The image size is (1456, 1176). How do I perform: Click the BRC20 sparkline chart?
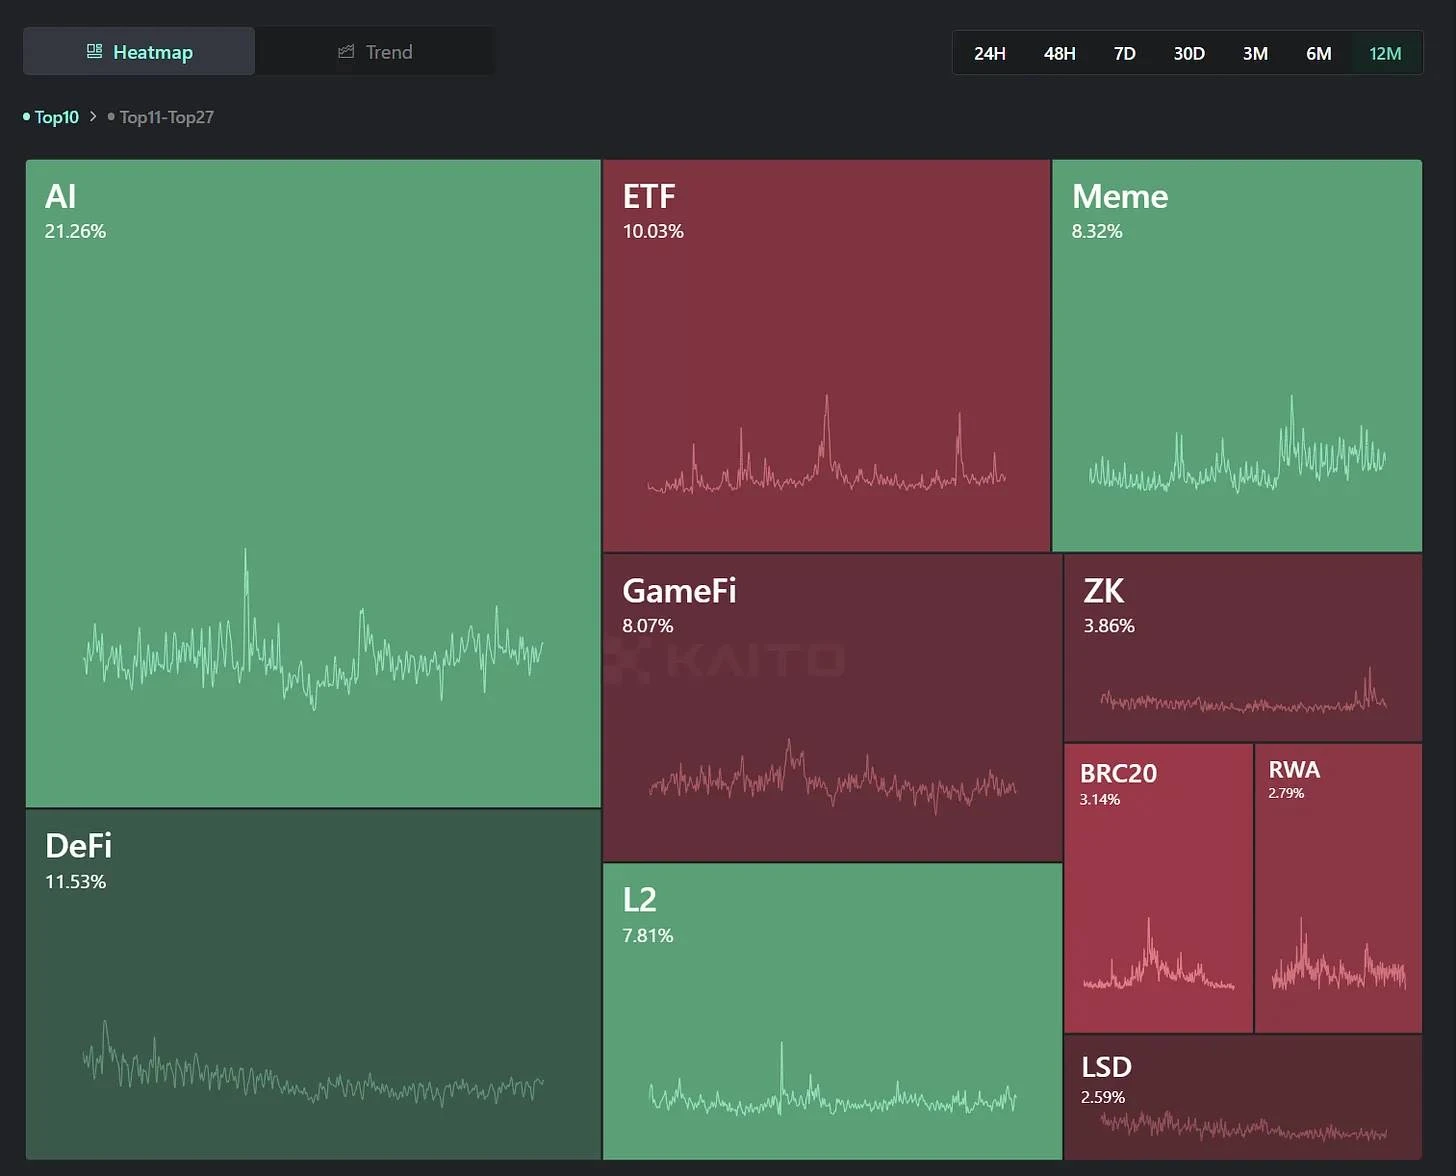click(x=1157, y=962)
